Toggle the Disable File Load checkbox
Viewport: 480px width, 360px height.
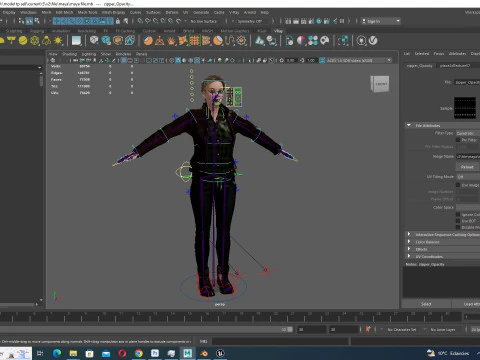point(458,227)
